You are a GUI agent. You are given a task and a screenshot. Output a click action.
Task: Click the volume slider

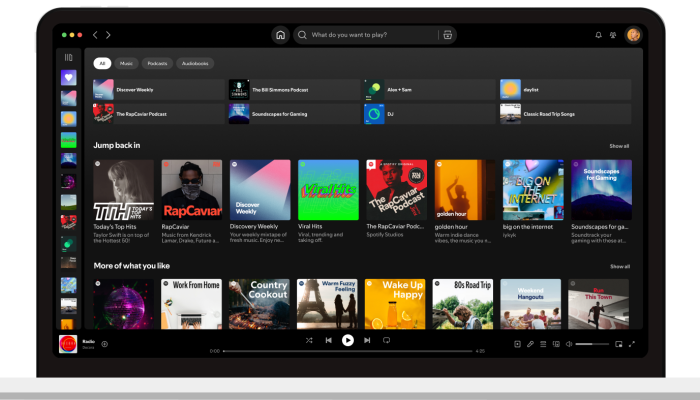pos(592,343)
